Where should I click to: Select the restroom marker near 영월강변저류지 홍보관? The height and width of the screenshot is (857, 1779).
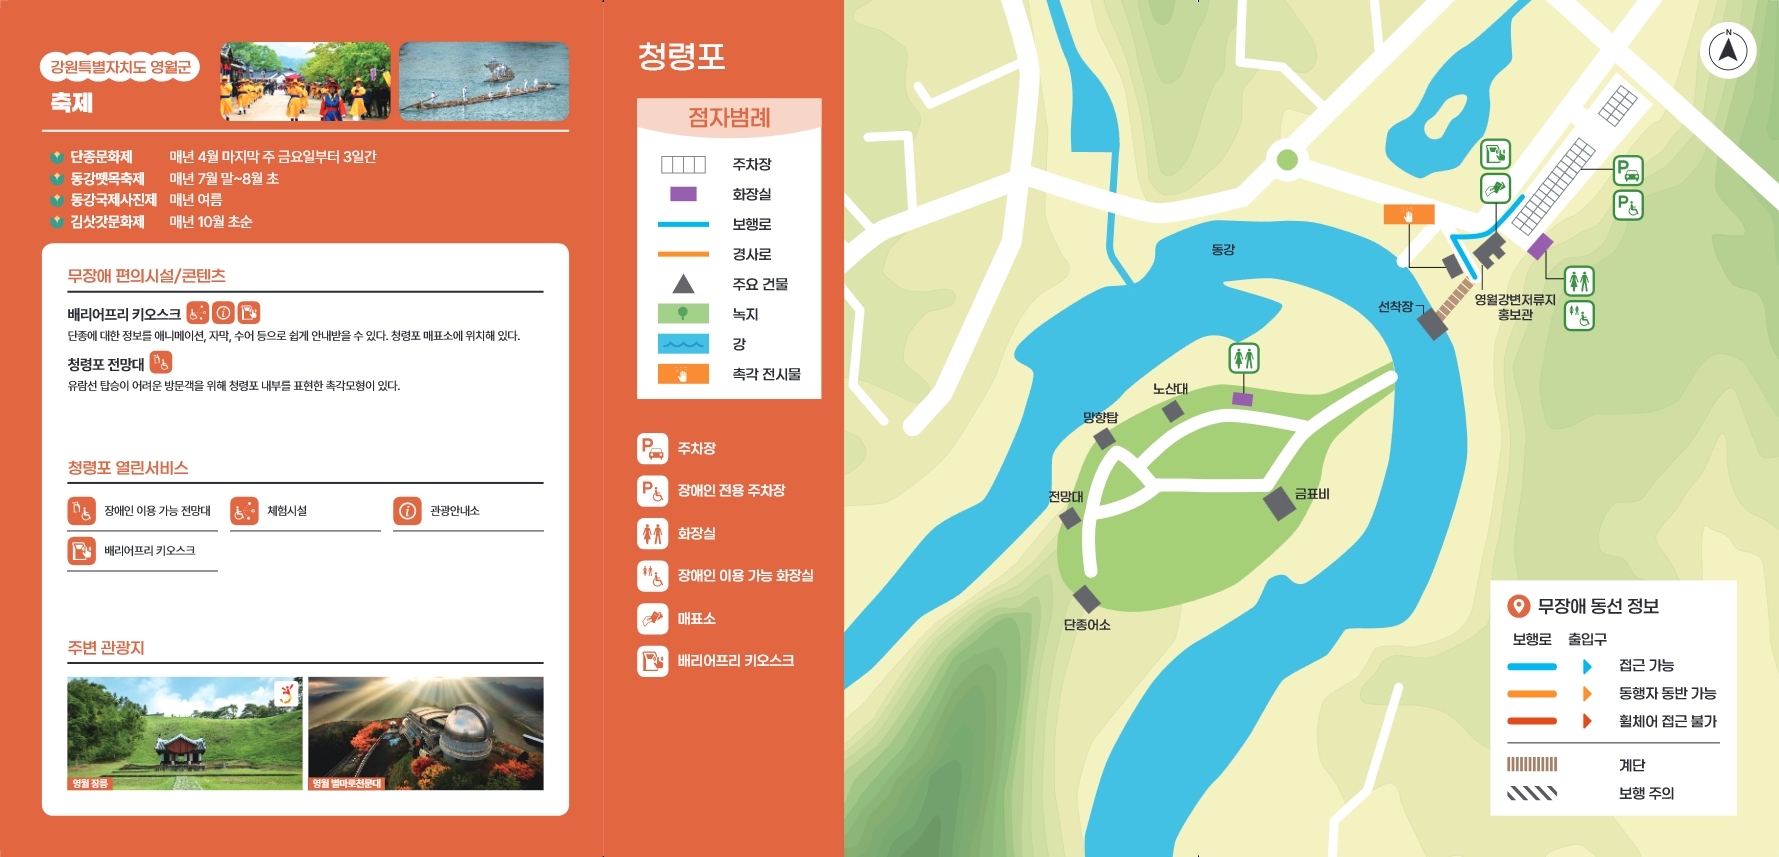(1579, 281)
